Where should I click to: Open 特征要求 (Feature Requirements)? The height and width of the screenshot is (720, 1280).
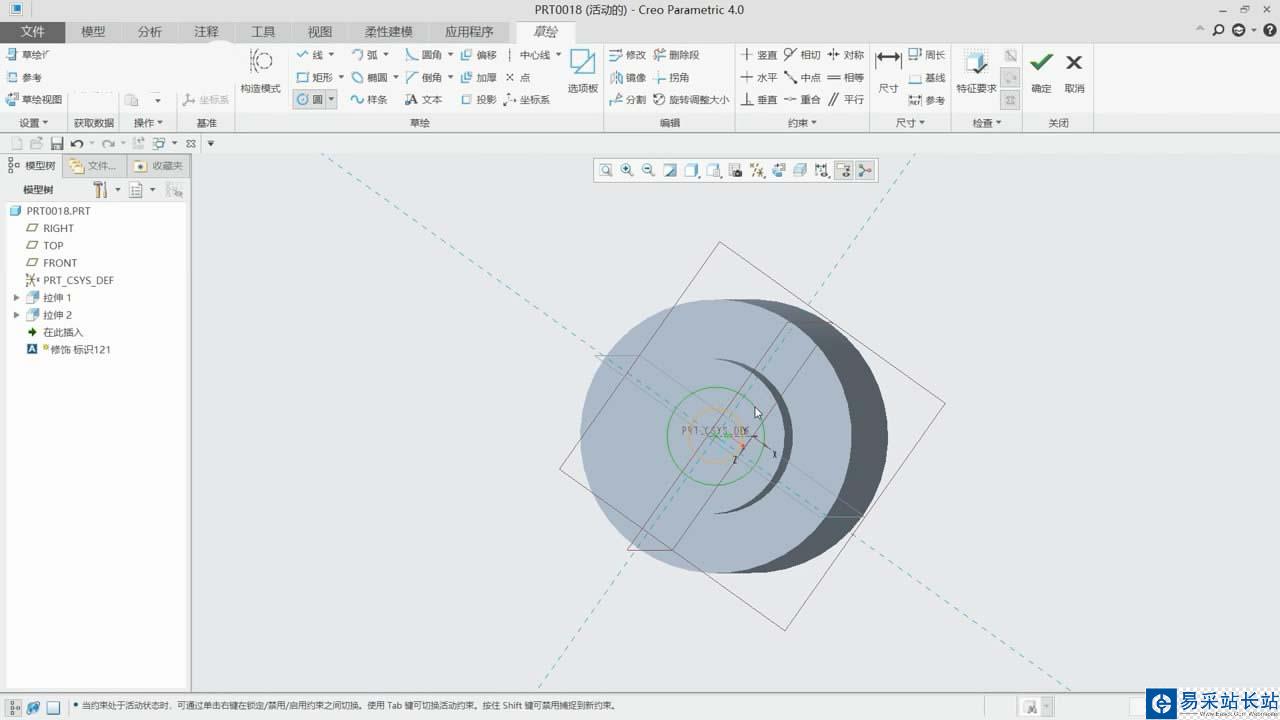976,70
